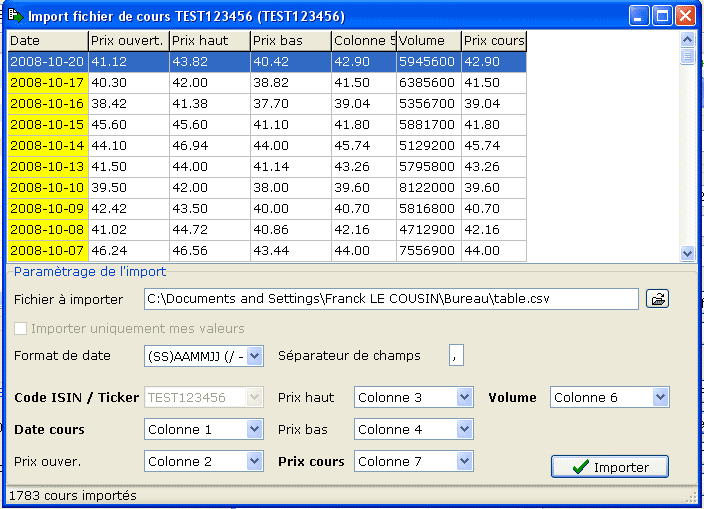
Task: Open the Prix ouver. column dropdown
Action: (x=255, y=461)
